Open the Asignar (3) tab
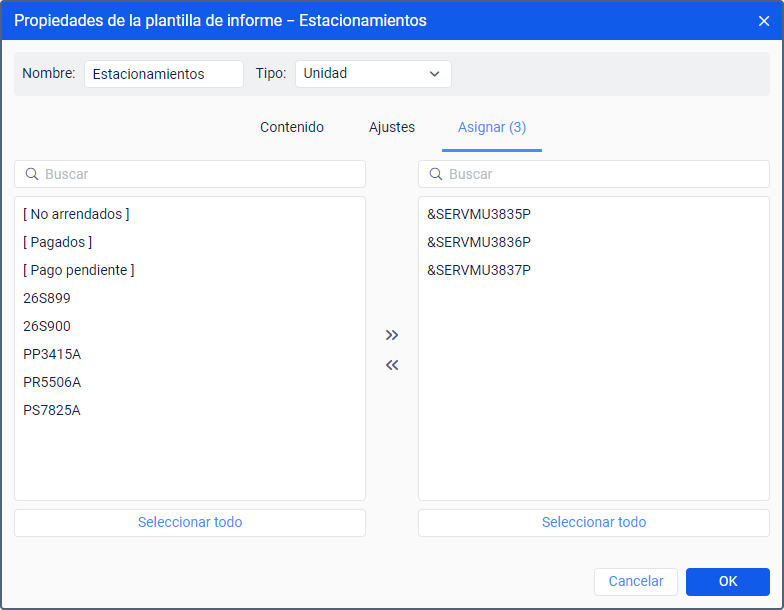 (492, 127)
